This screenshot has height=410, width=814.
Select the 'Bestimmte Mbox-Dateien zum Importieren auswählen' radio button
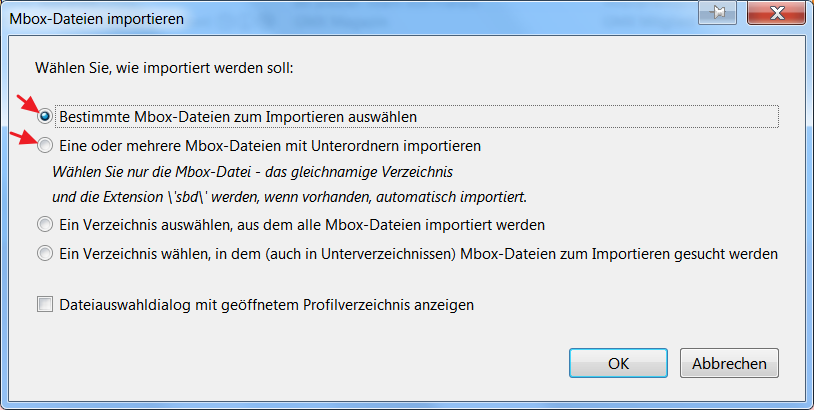tap(45, 116)
